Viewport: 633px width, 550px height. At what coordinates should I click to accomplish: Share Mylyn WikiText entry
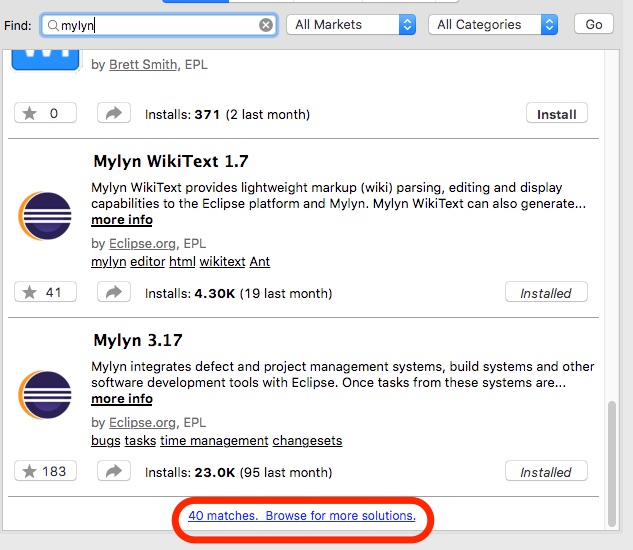[x=114, y=292]
